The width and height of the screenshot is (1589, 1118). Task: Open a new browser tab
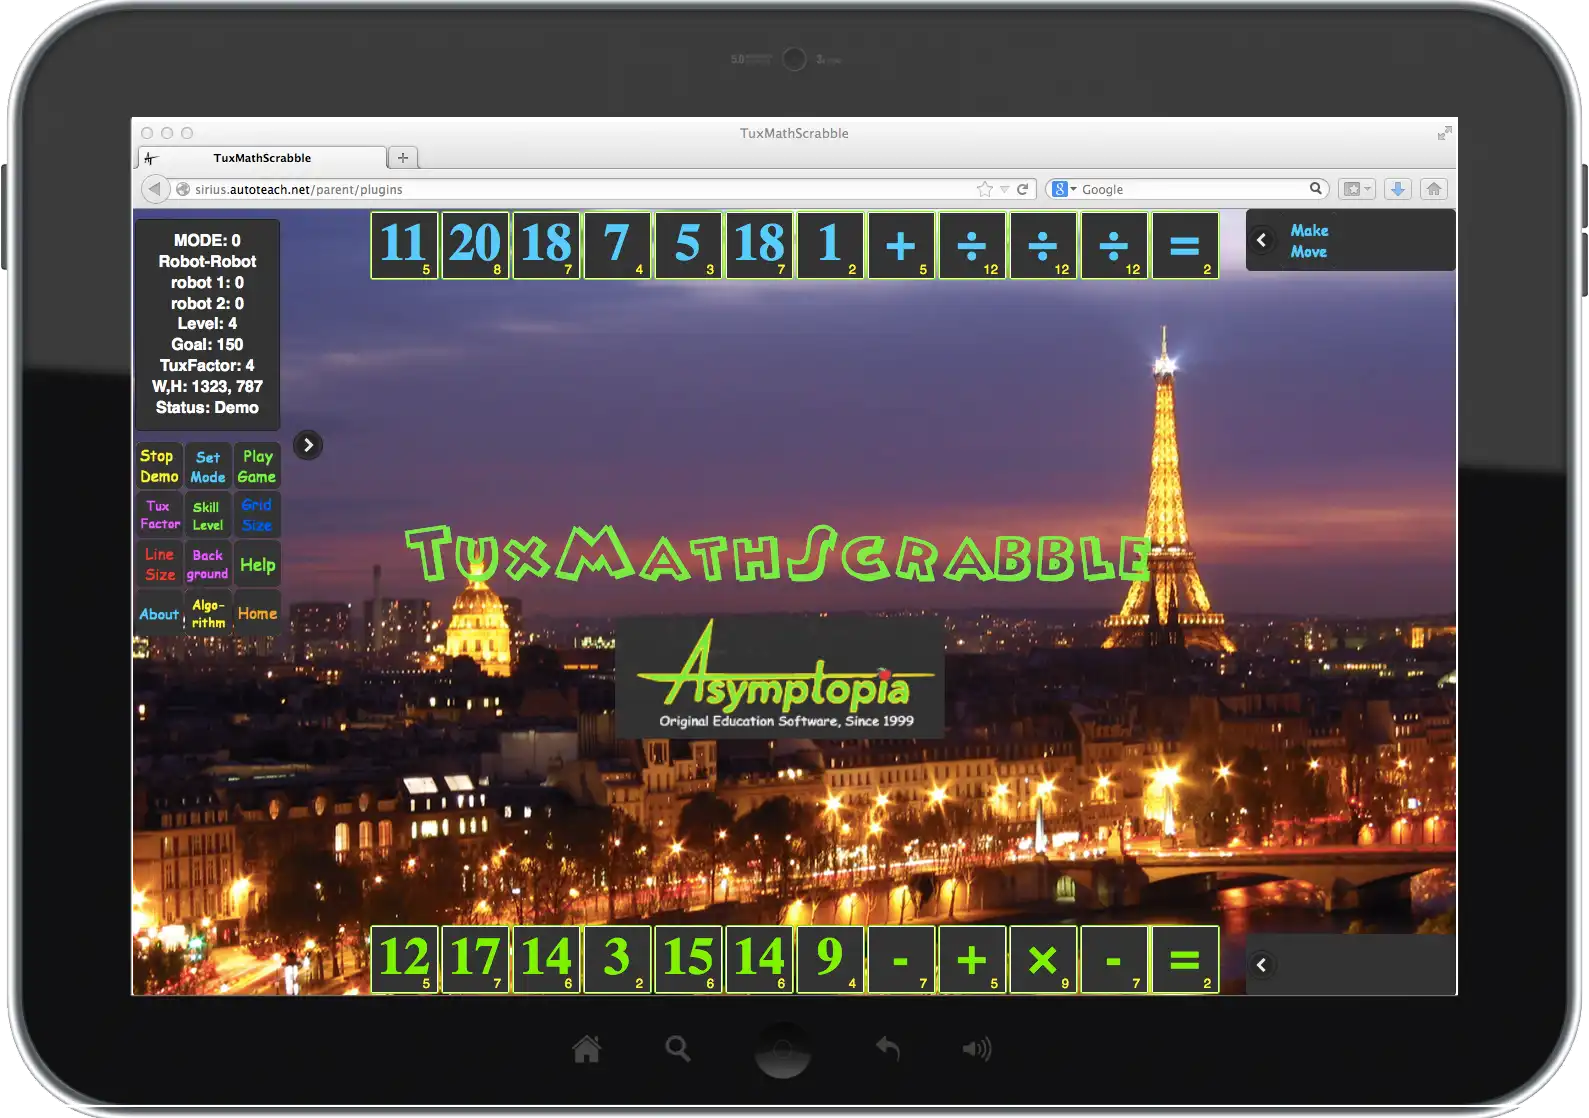pos(403,158)
